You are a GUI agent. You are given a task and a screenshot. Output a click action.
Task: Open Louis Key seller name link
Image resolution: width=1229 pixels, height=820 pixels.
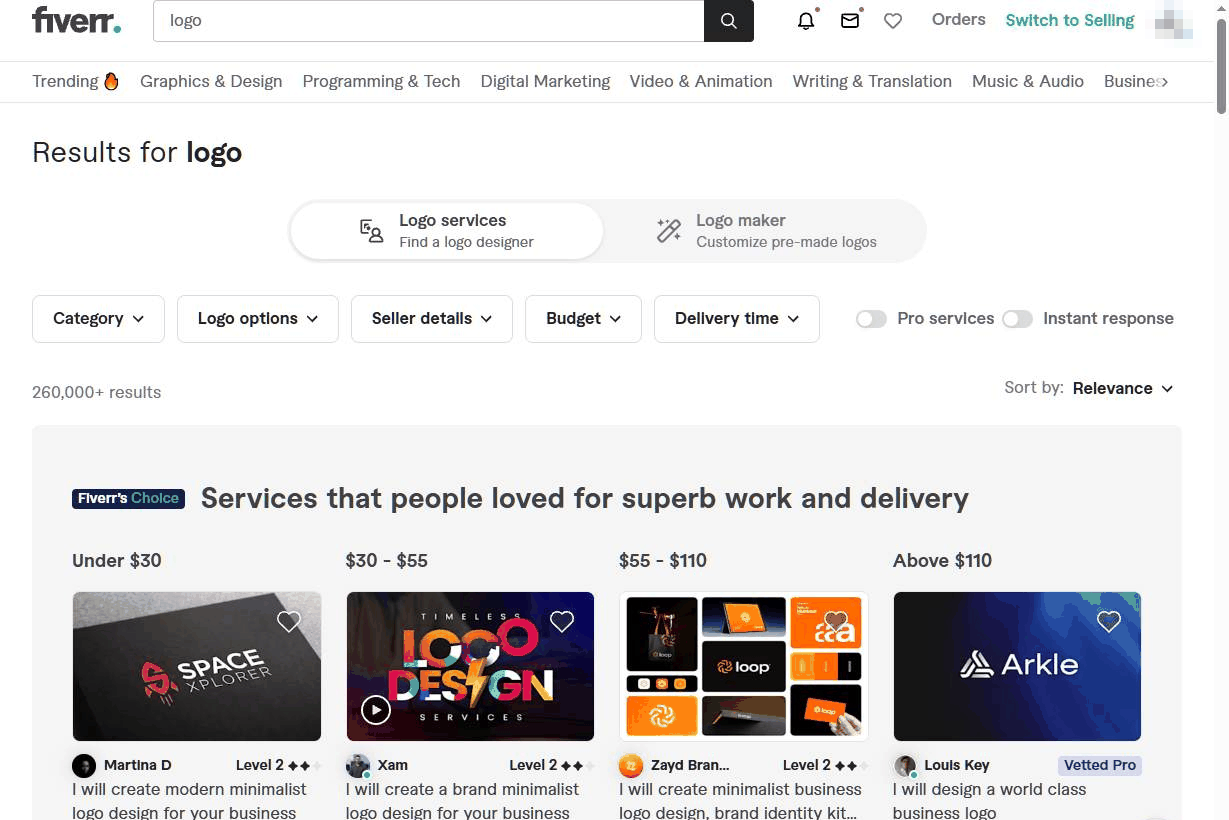(x=957, y=765)
